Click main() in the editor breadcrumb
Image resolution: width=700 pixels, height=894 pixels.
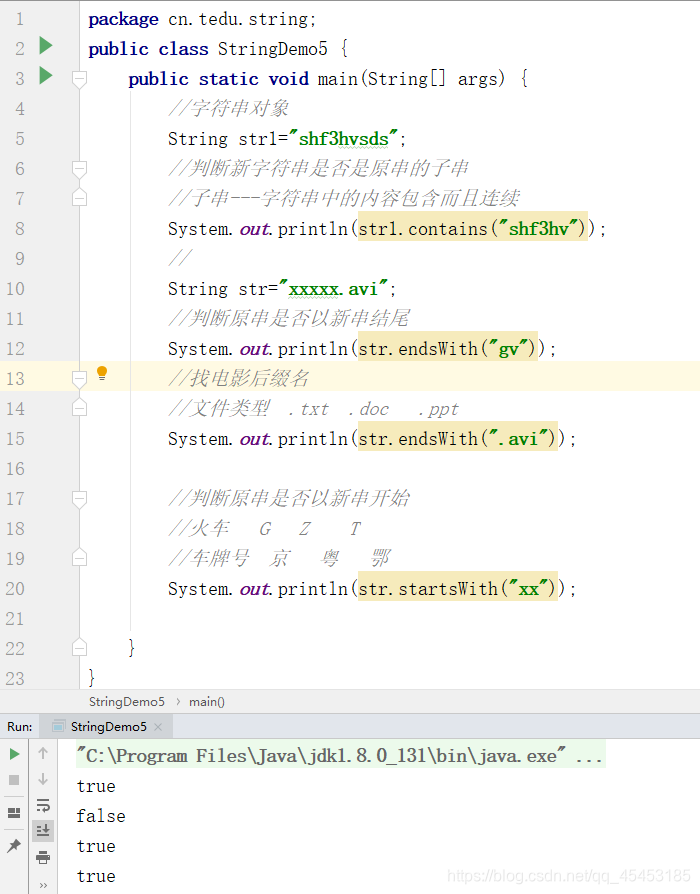pos(207,702)
